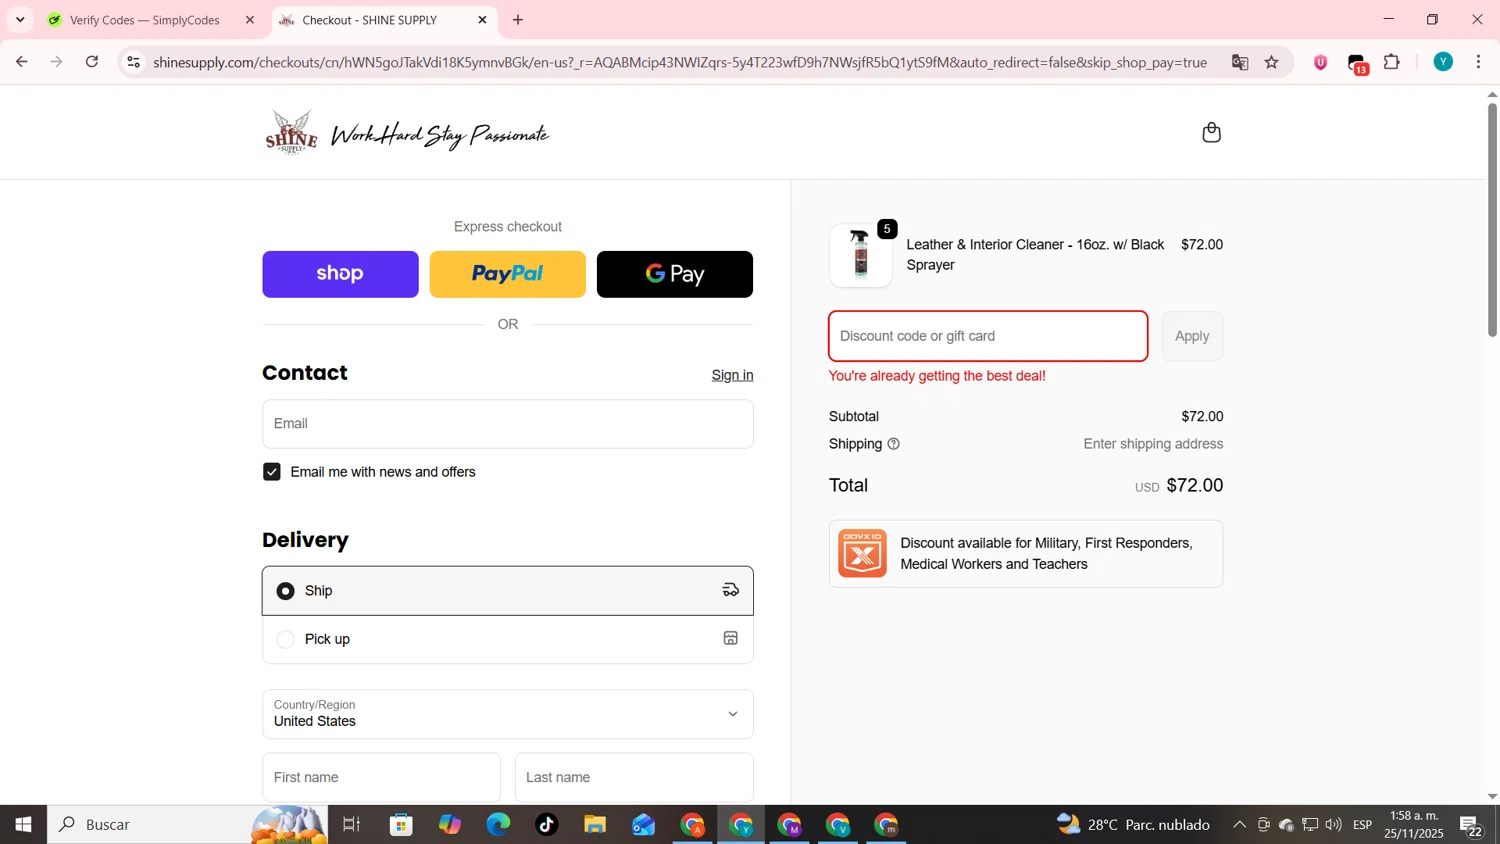
Task: Open the shopping cart bag icon
Action: 1211,133
